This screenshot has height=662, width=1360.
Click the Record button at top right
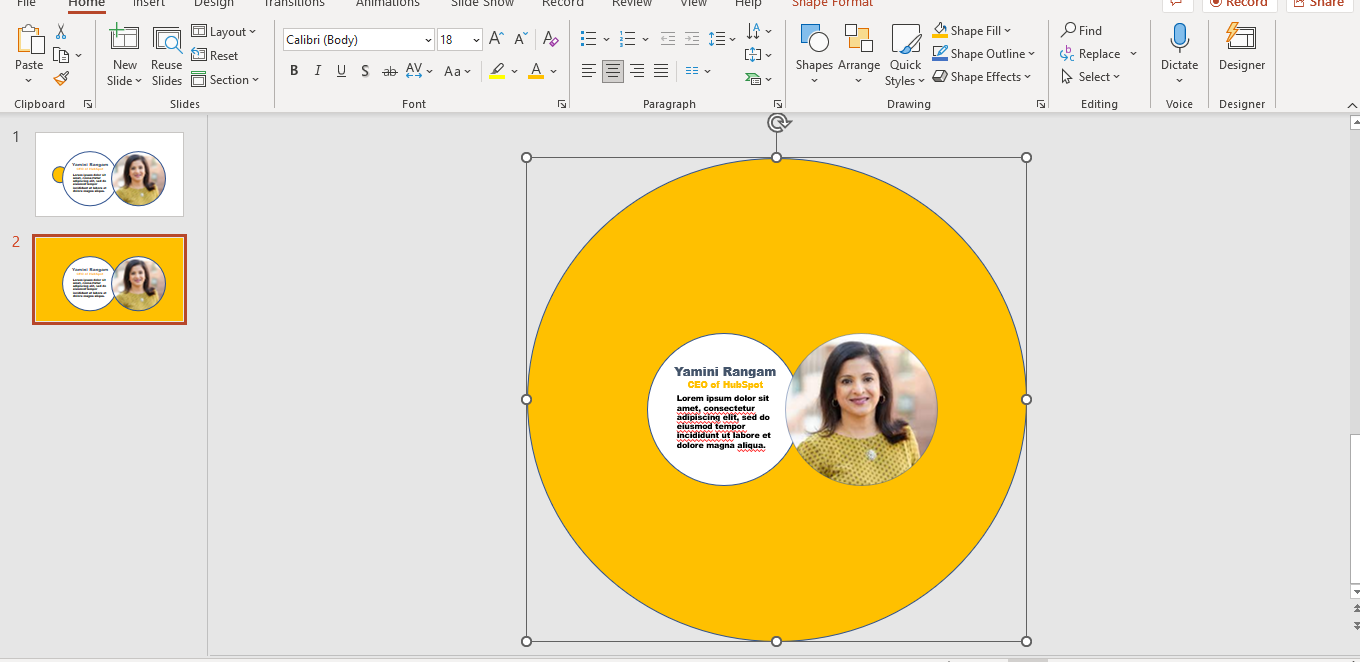1238,3
